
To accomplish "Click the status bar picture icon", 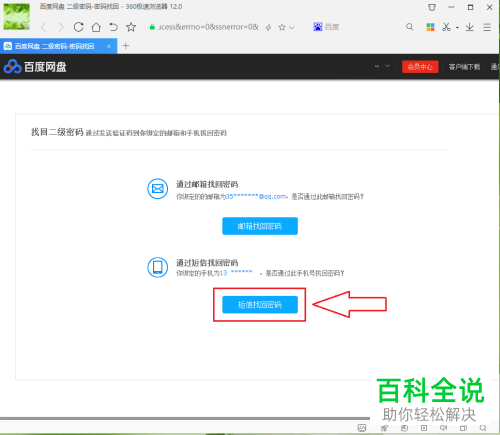I will (362, 428).
